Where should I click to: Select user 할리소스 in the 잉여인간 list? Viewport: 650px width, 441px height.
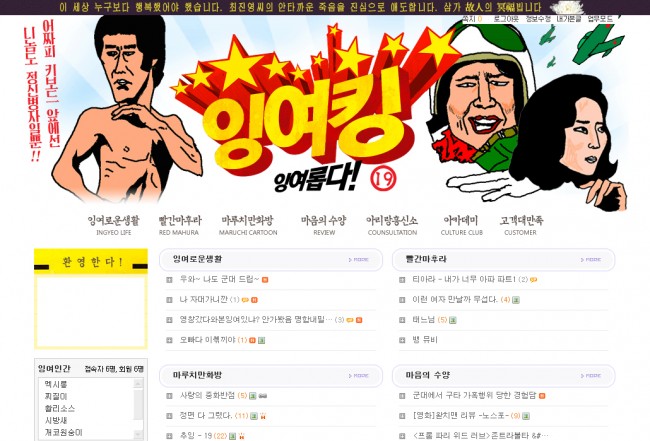click(60, 408)
